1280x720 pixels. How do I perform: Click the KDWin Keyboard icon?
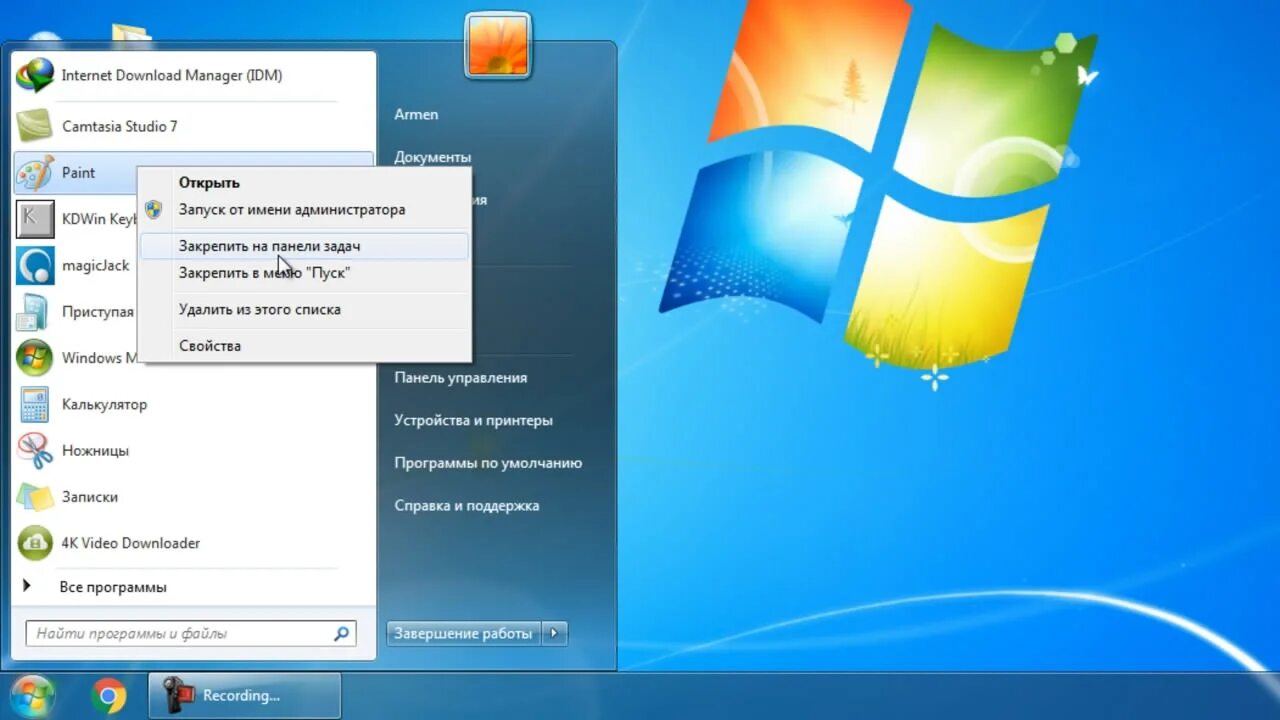[x=35, y=219]
